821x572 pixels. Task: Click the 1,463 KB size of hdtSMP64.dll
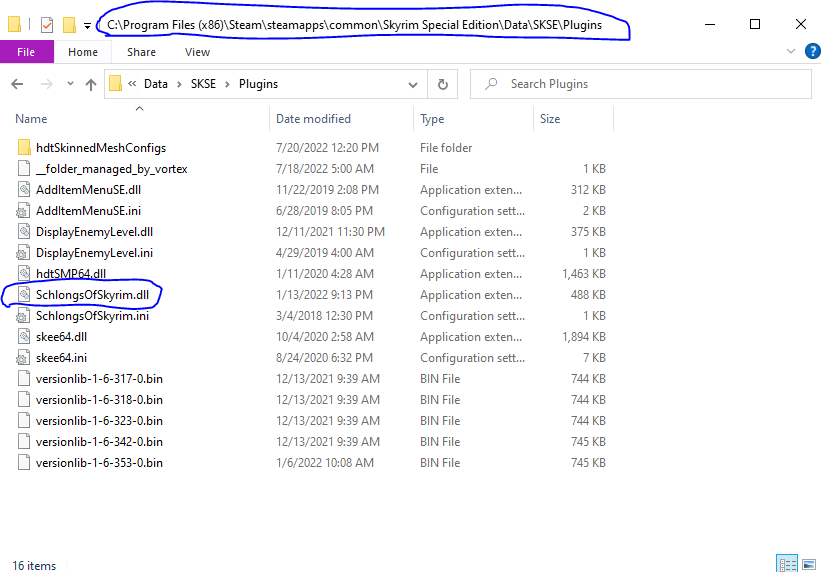coord(584,273)
